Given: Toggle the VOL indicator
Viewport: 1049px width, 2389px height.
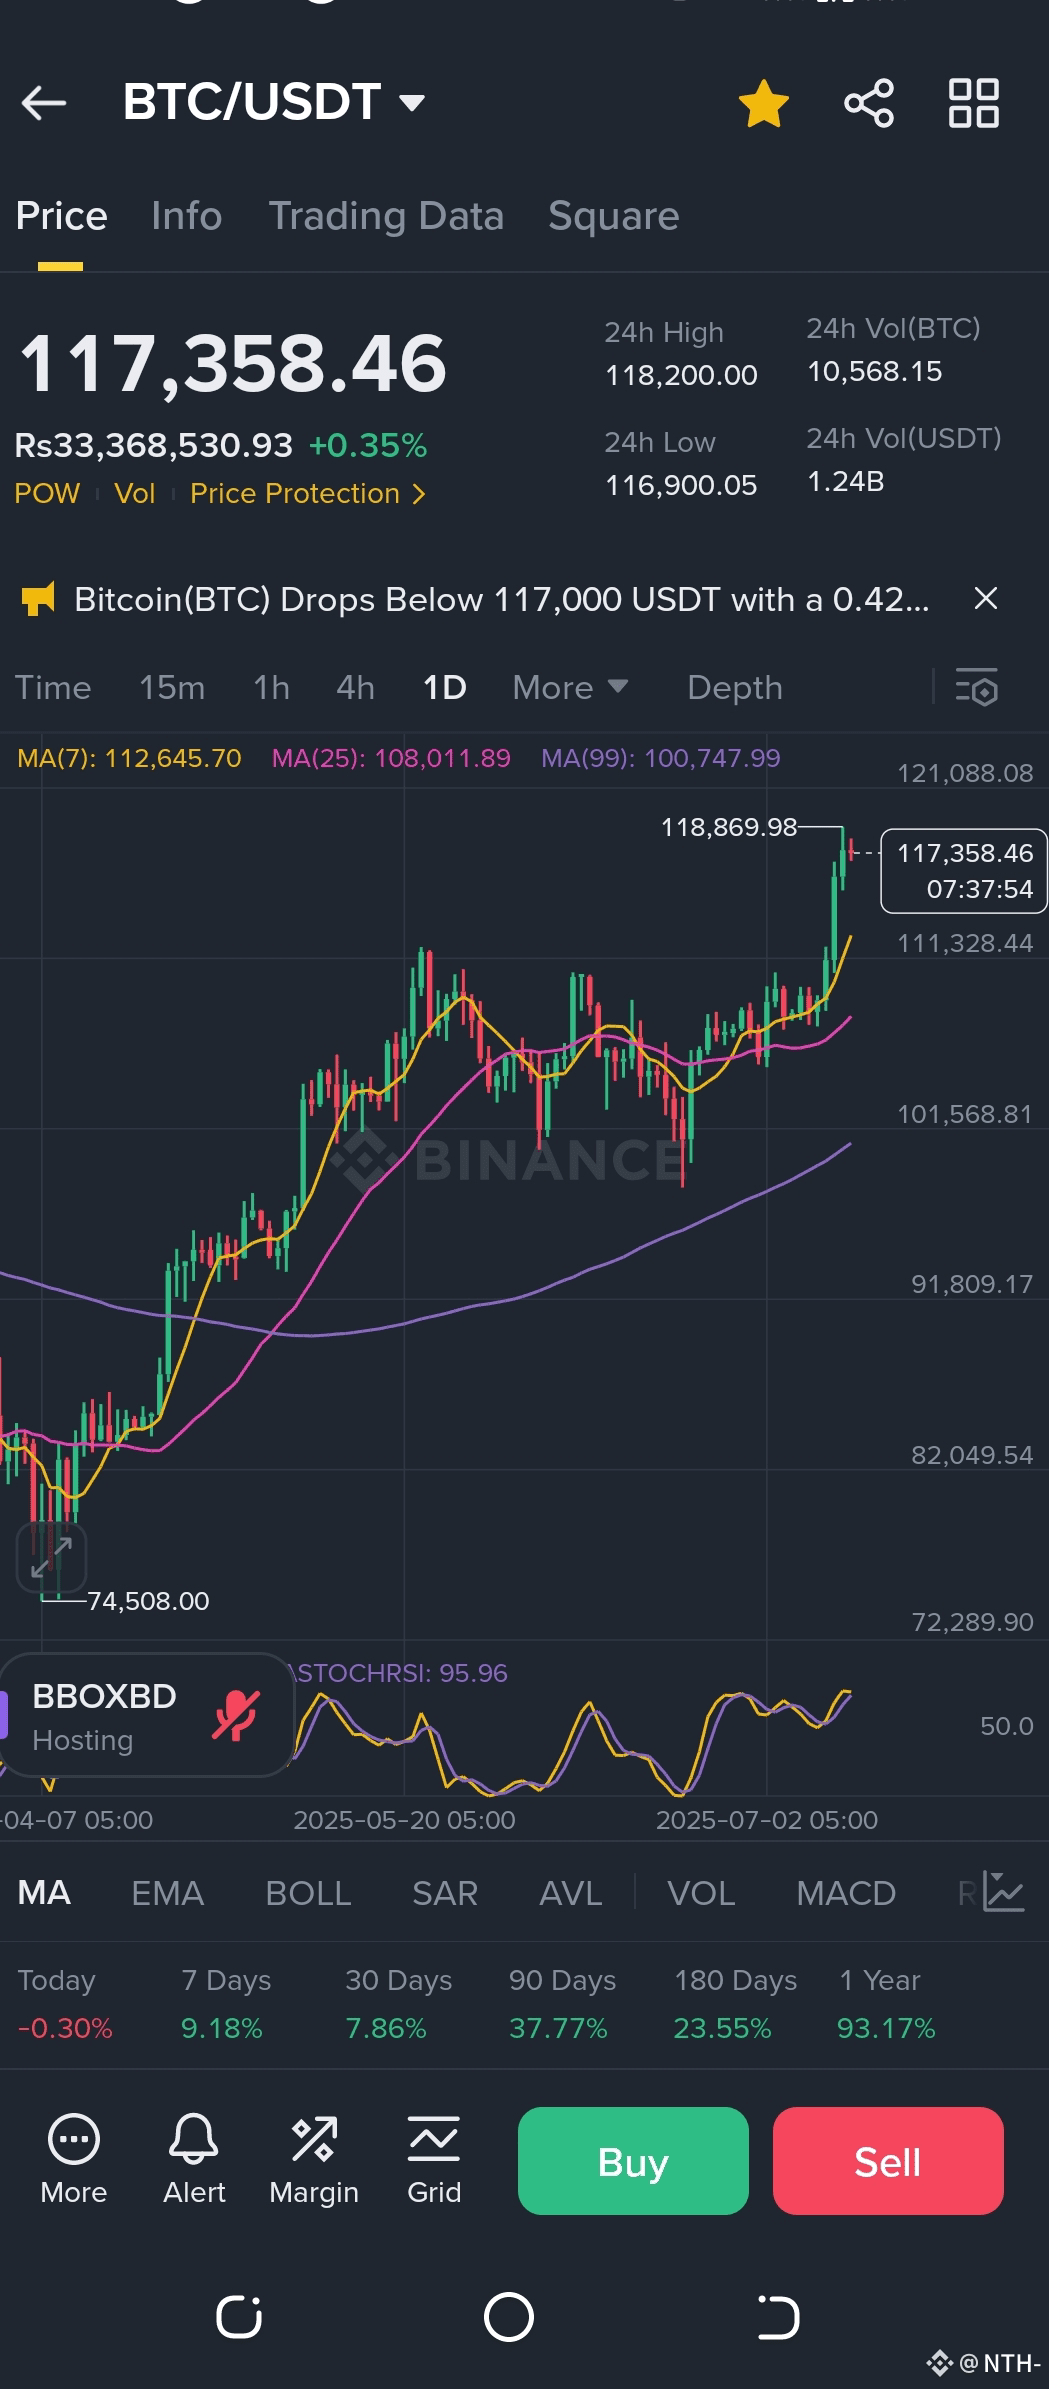Looking at the screenshot, I should (x=701, y=1893).
